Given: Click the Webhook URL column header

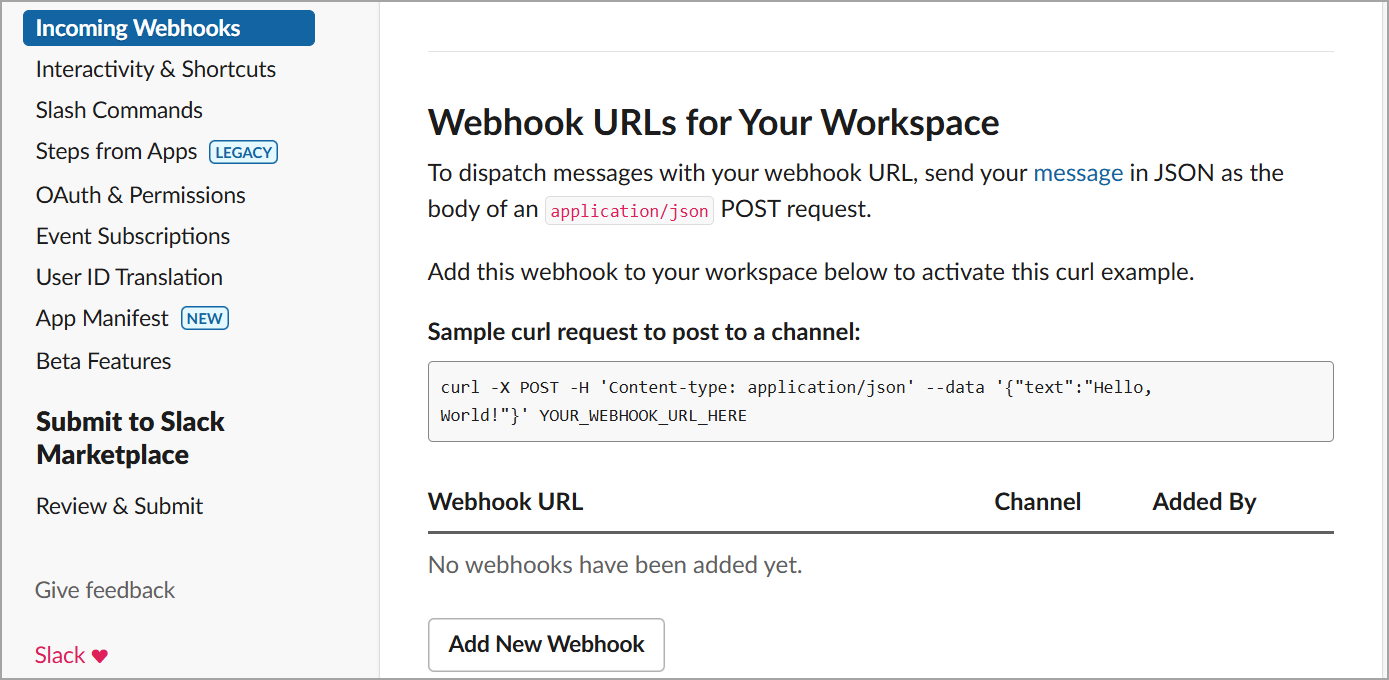Looking at the screenshot, I should (505, 502).
